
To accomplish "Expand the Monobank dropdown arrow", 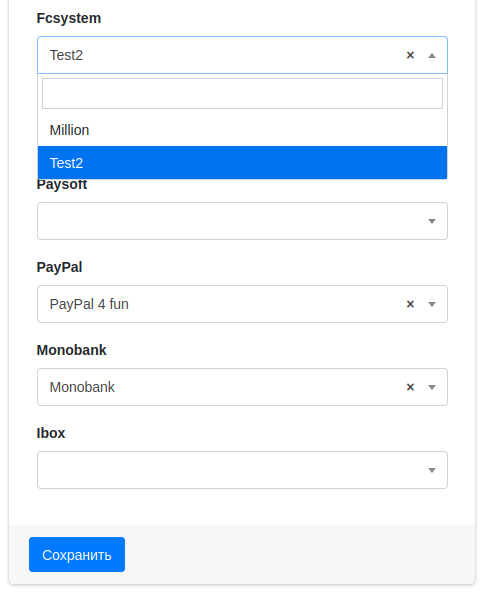I will (x=432, y=387).
